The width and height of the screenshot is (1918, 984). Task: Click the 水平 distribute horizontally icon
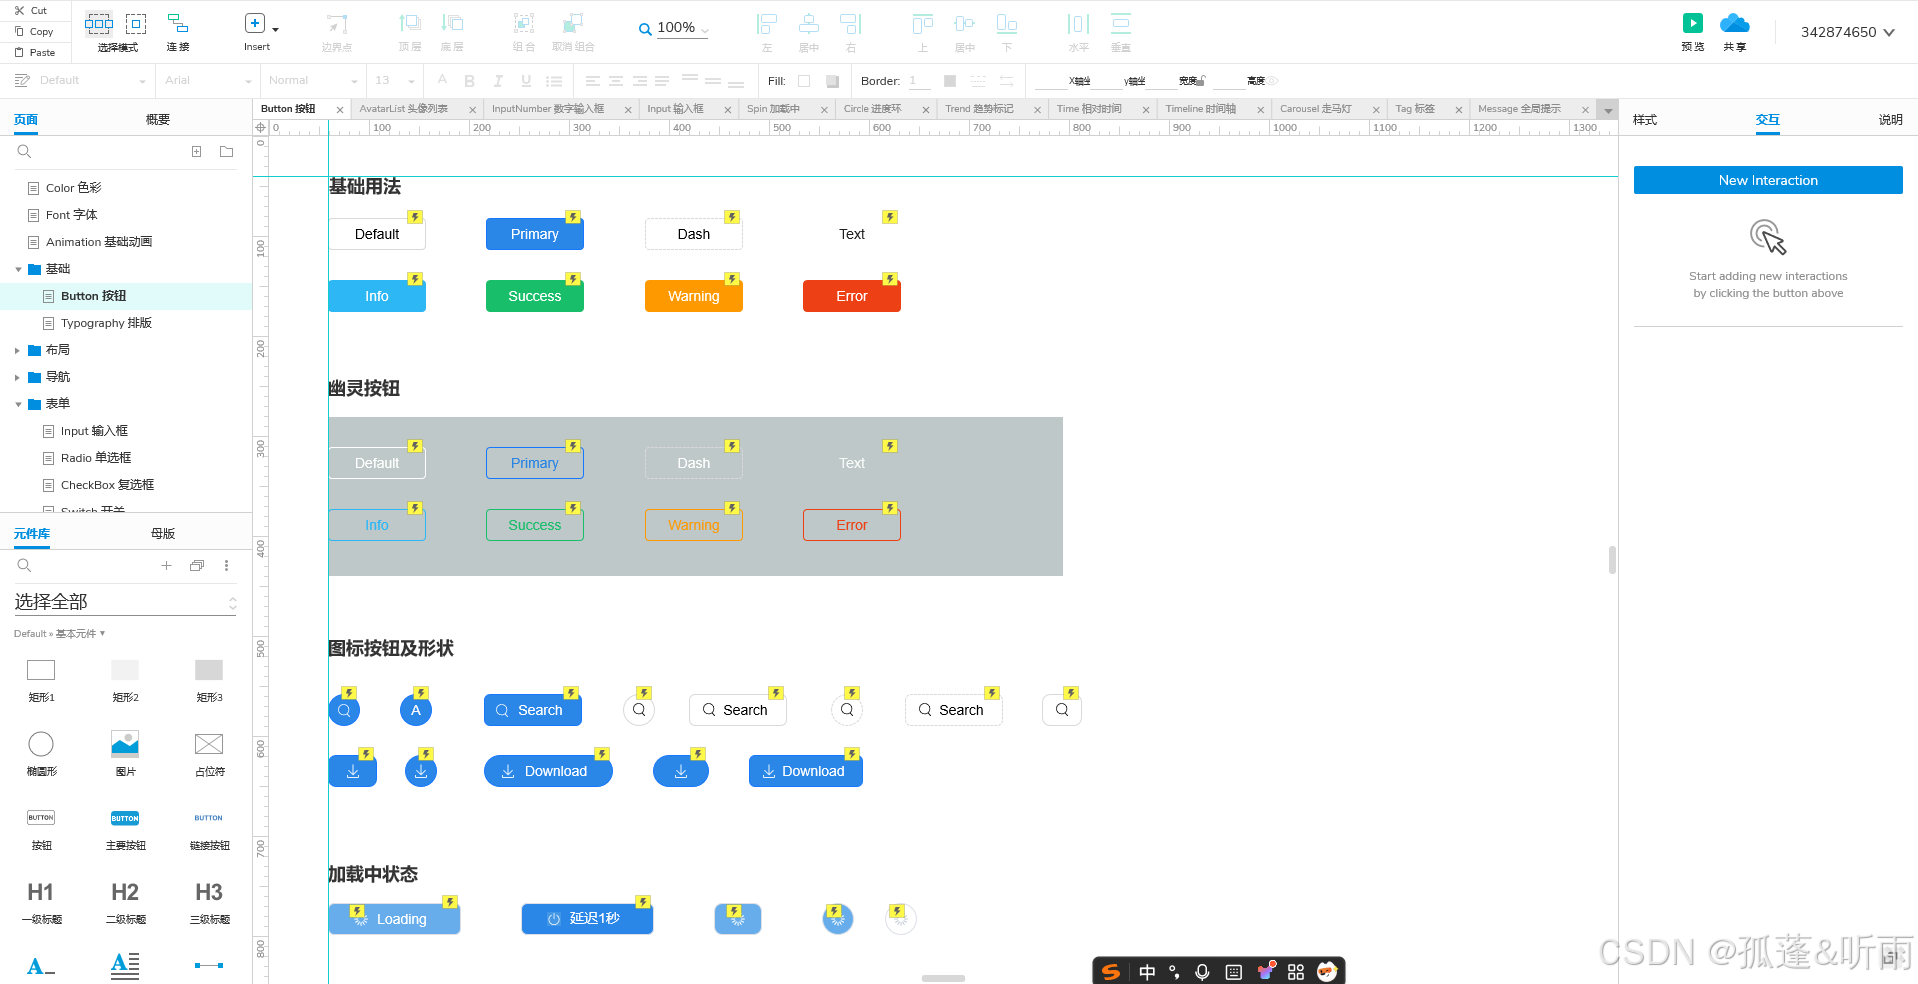[1079, 23]
